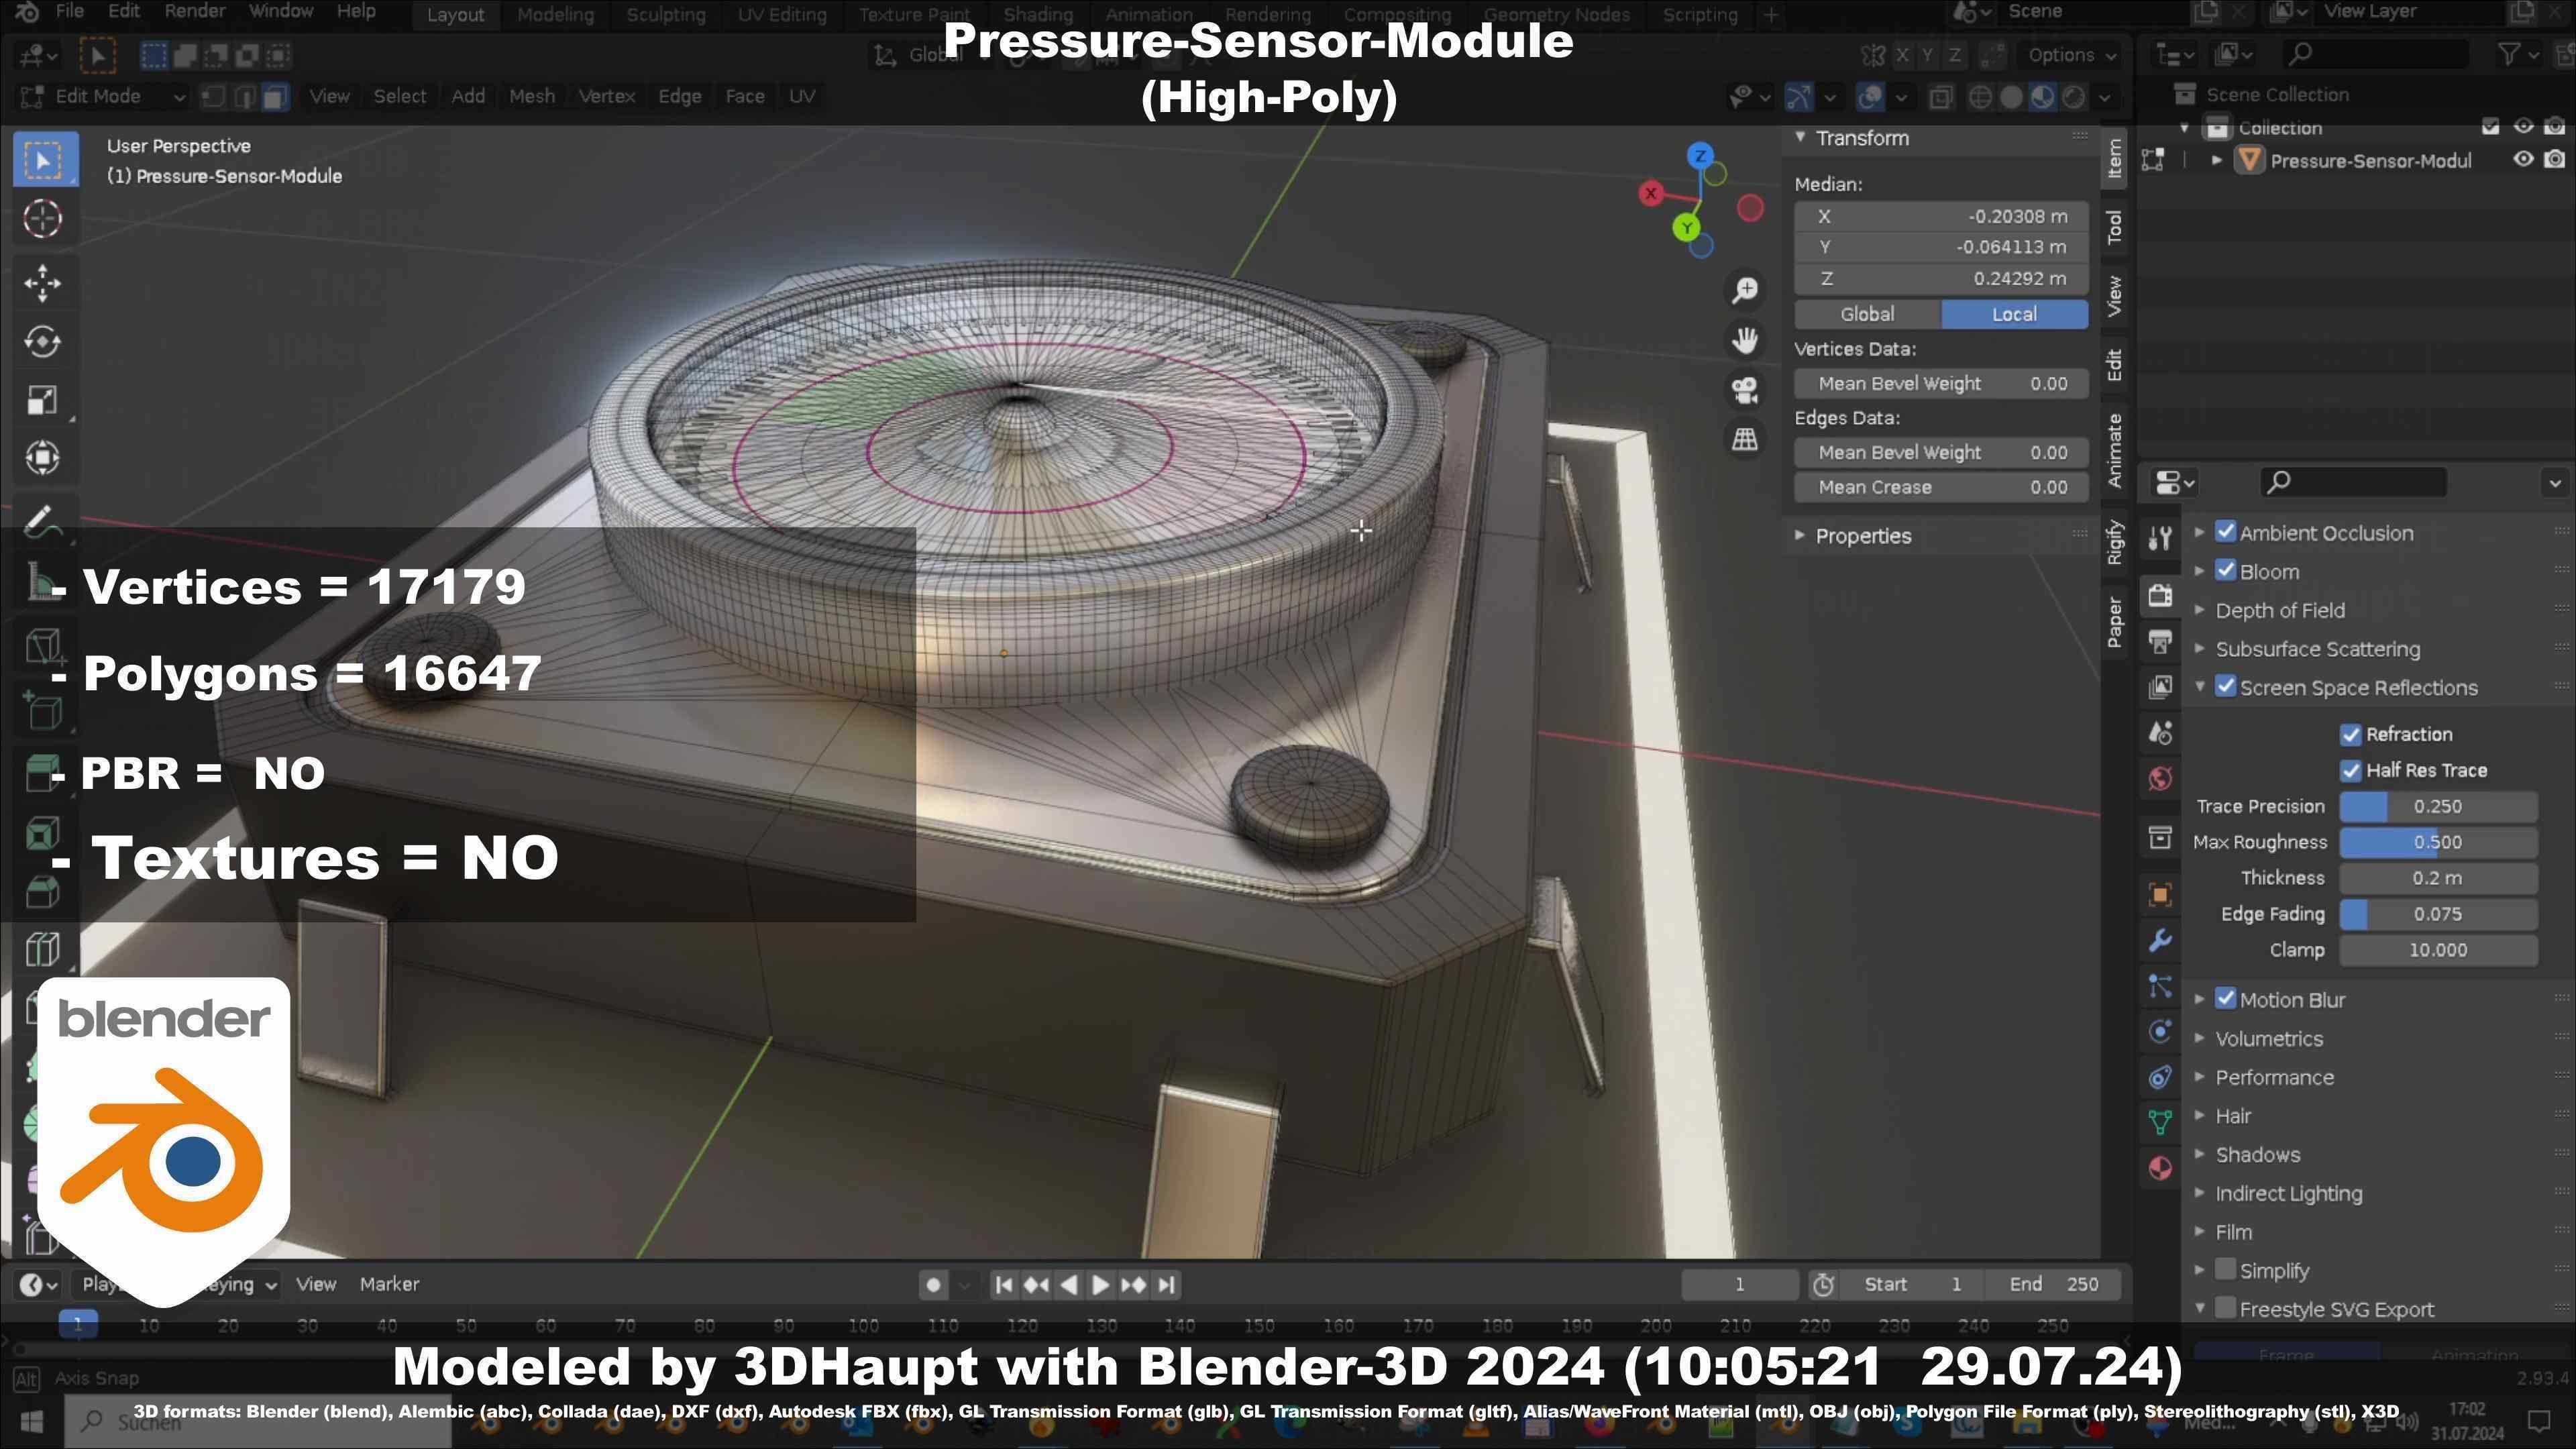2576x1449 pixels.
Task: Select the Select Box tool
Action: click(x=43, y=160)
